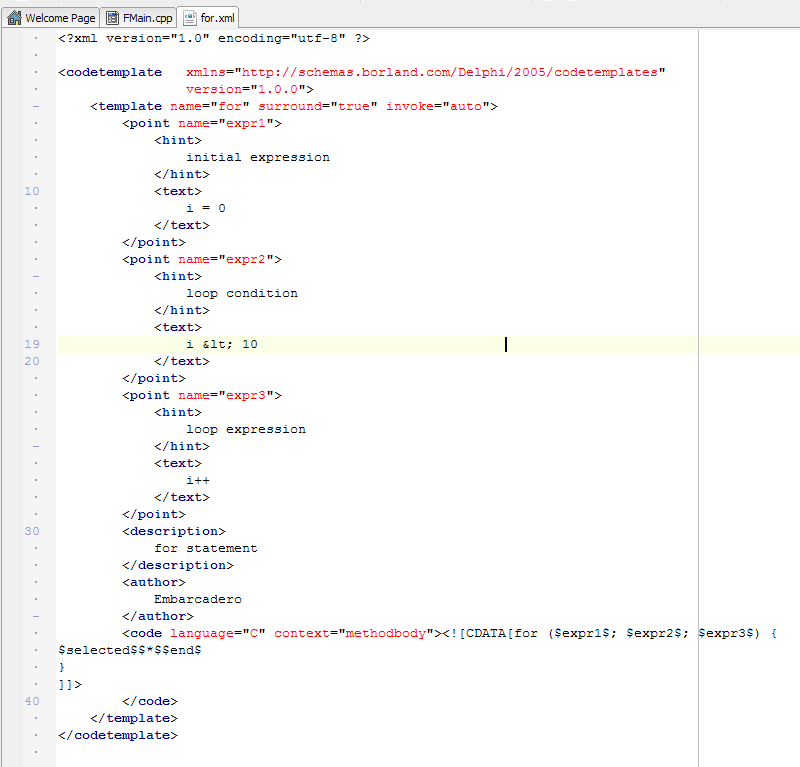Click the "initial expression" hint text
The height and width of the screenshot is (767, 800).
(257, 157)
